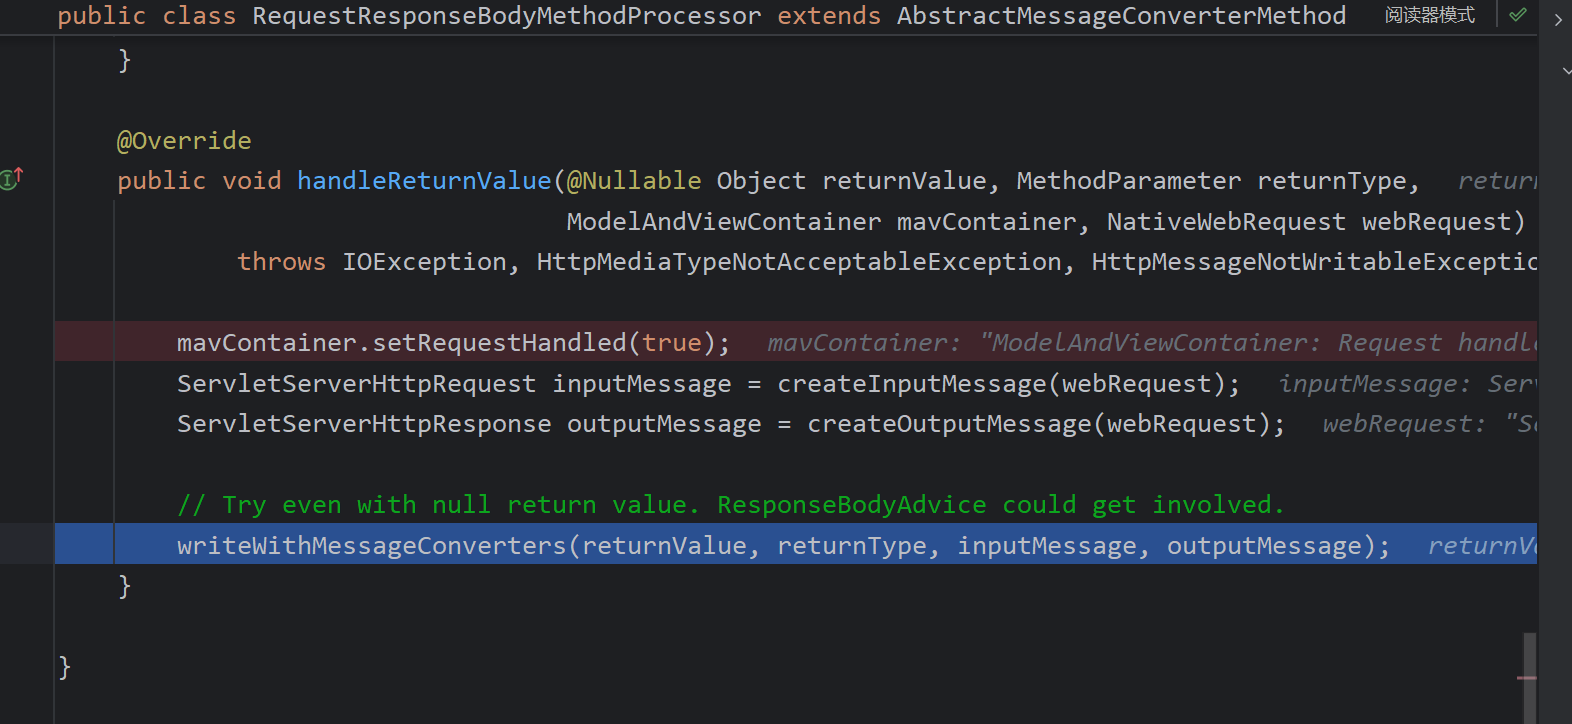Click NativeWebRequest parameter type
The width and height of the screenshot is (1572, 724).
tap(1226, 222)
